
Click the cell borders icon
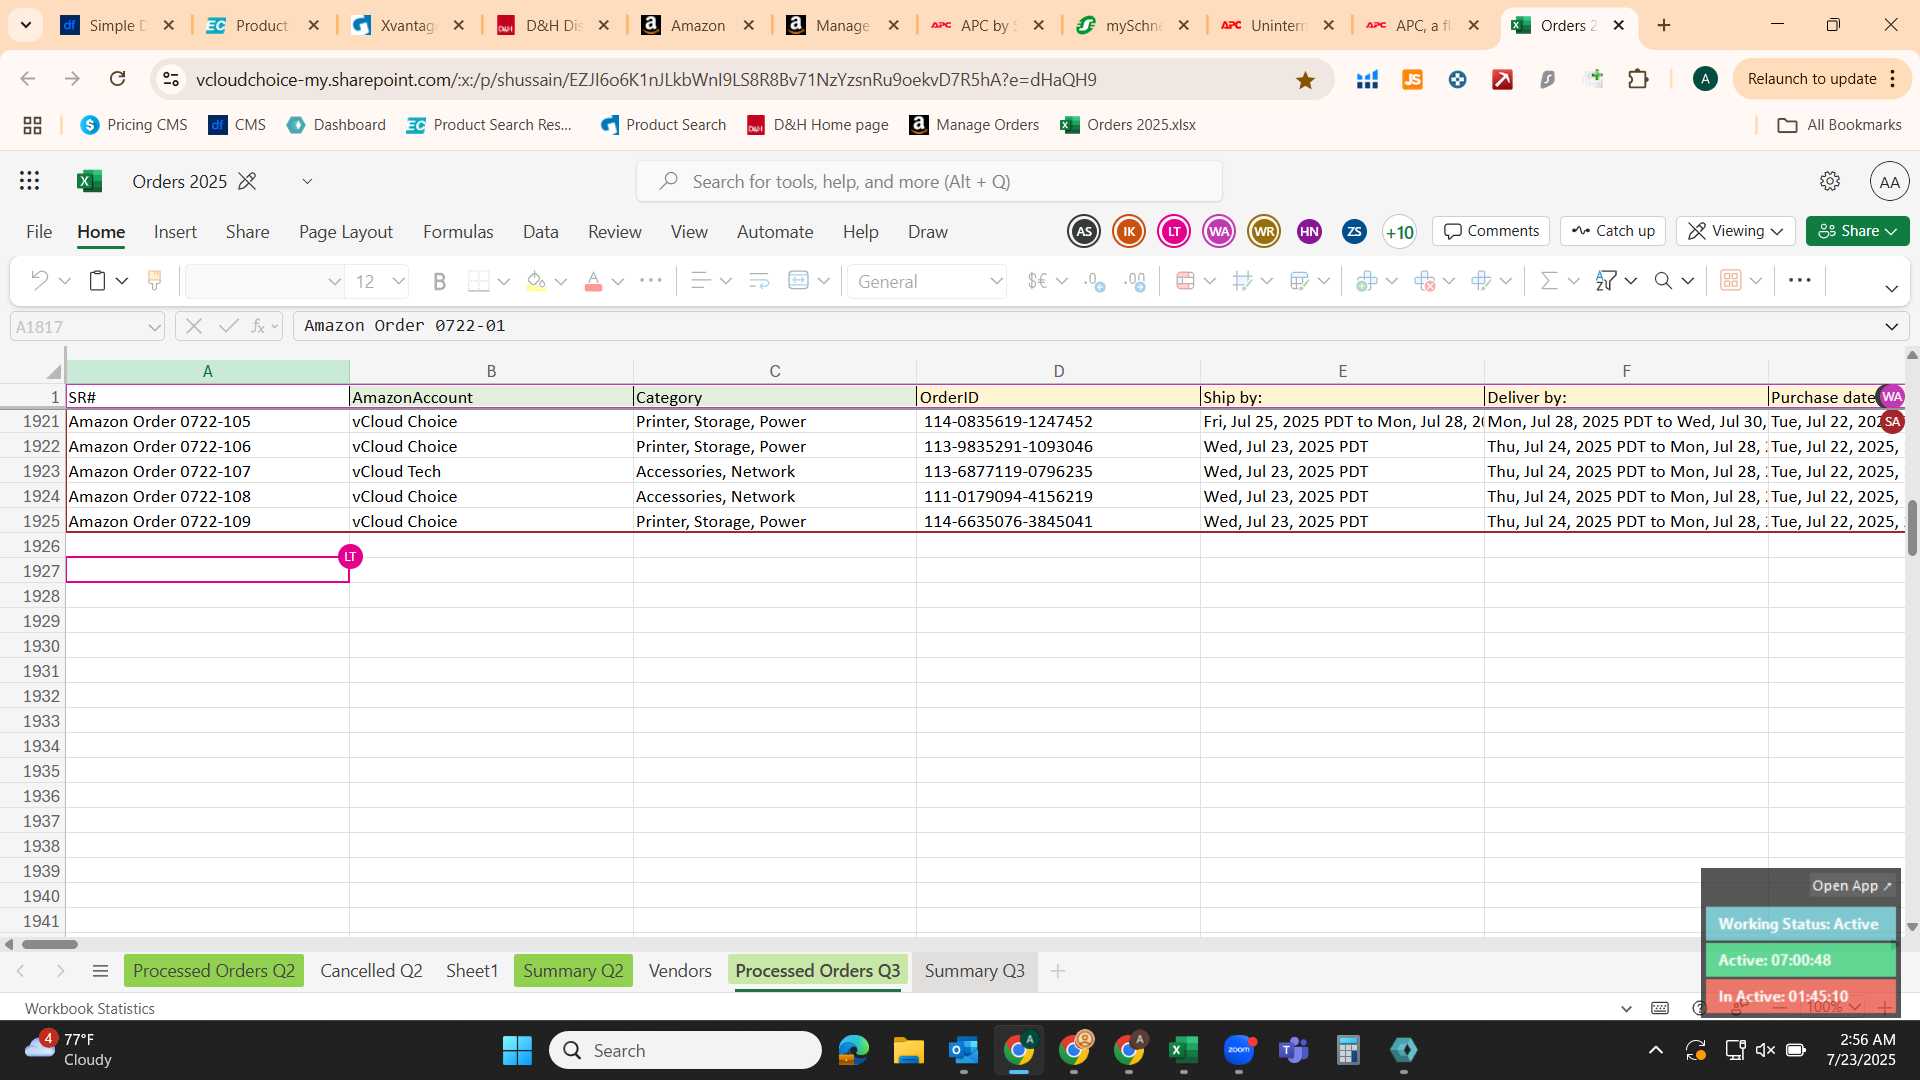point(479,281)
